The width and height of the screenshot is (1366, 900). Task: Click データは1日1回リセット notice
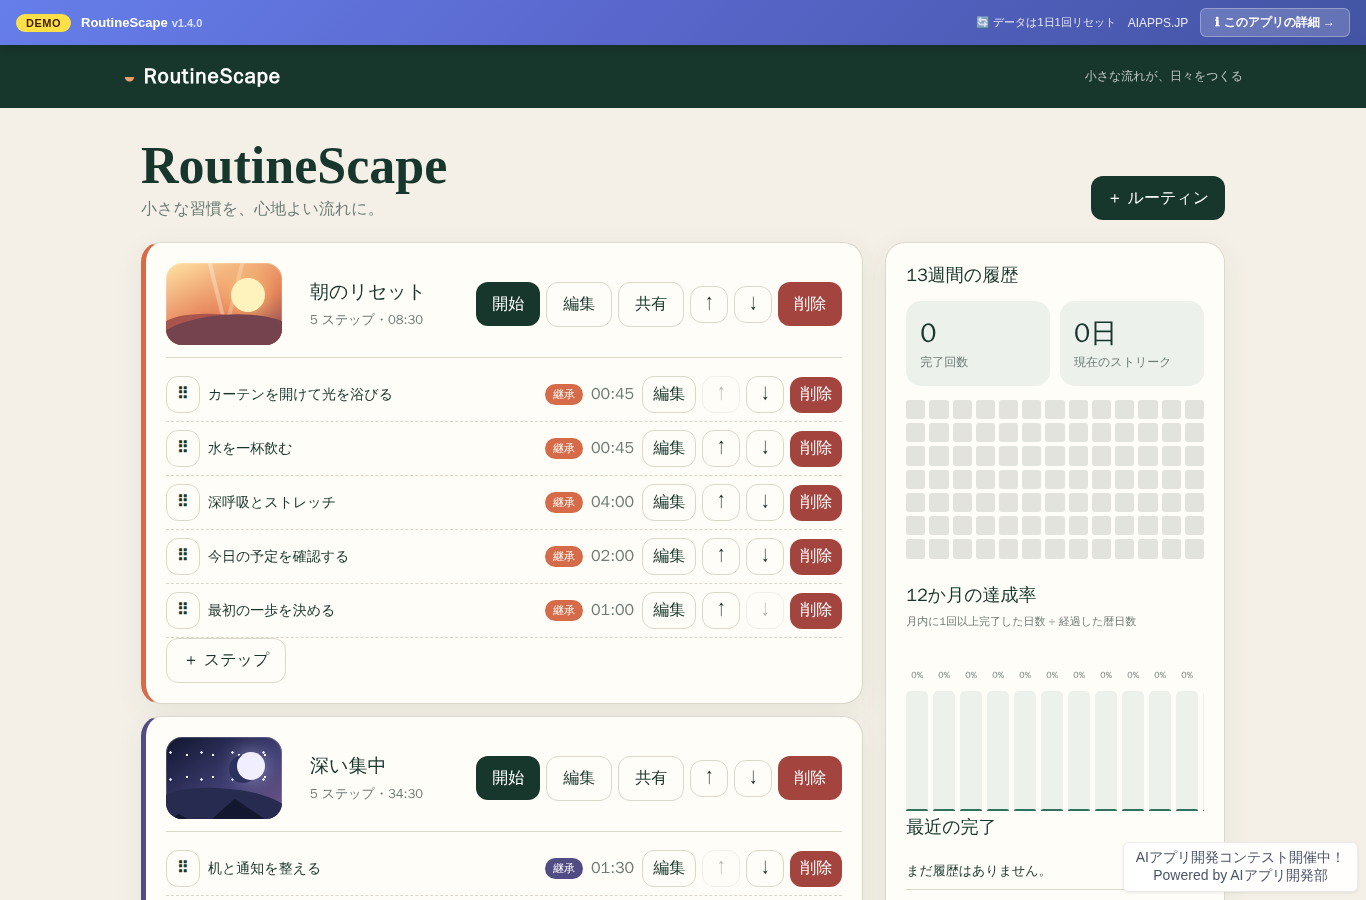1045,23
